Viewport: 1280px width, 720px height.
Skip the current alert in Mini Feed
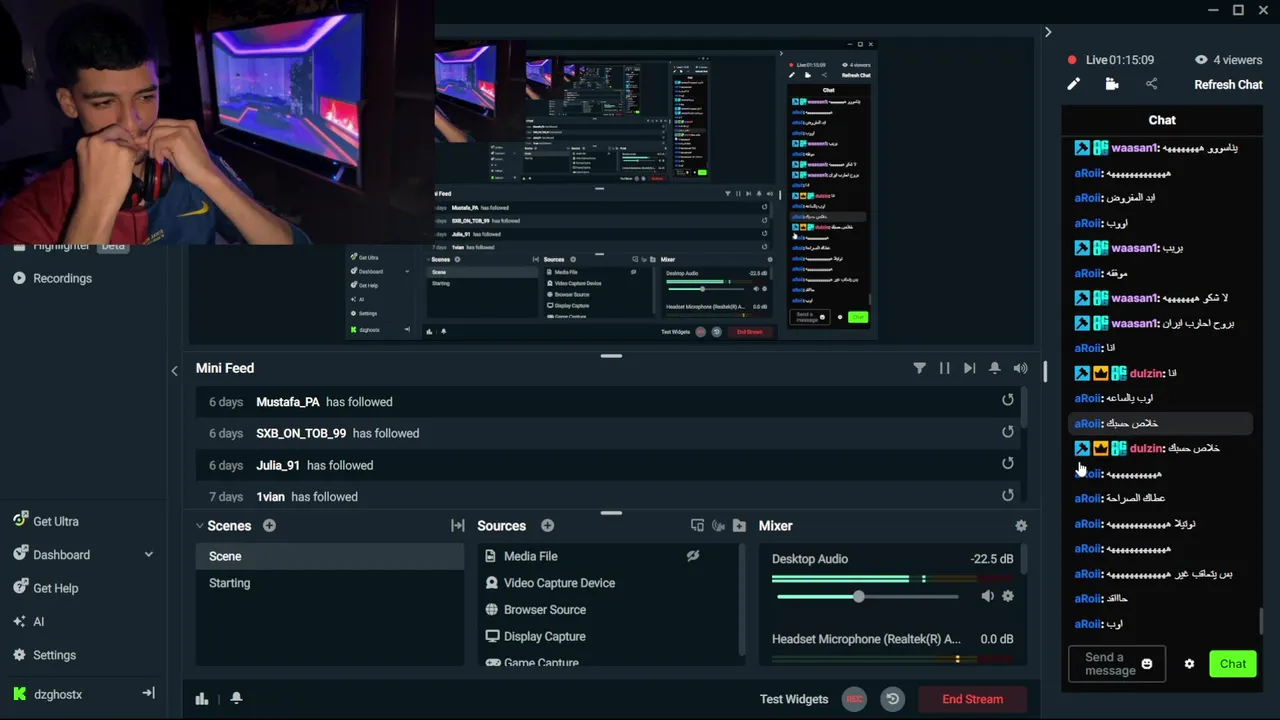tap(970, 368)
